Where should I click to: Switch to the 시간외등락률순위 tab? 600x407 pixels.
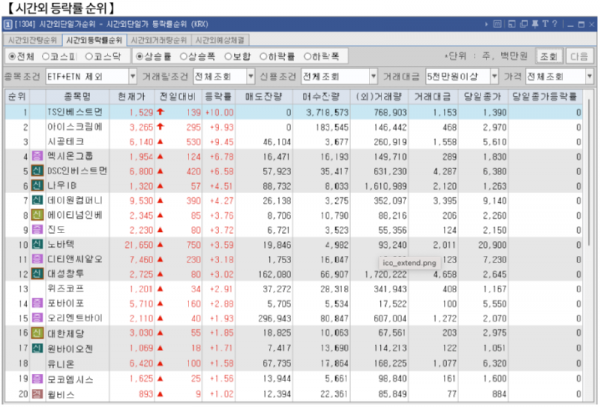[x=94, y=40]
